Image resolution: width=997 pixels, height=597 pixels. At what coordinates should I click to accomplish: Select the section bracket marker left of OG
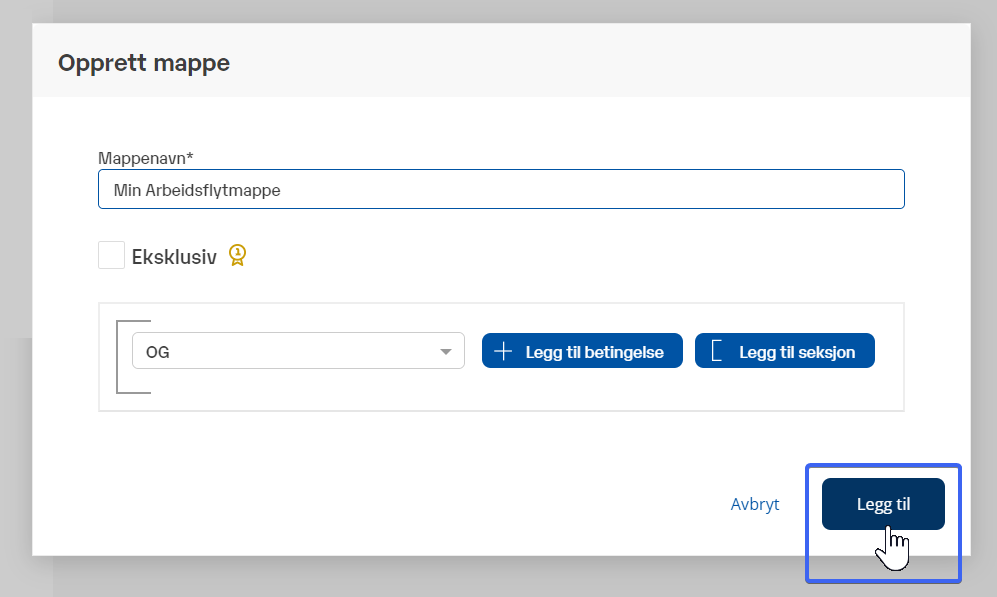coord(119,356)
